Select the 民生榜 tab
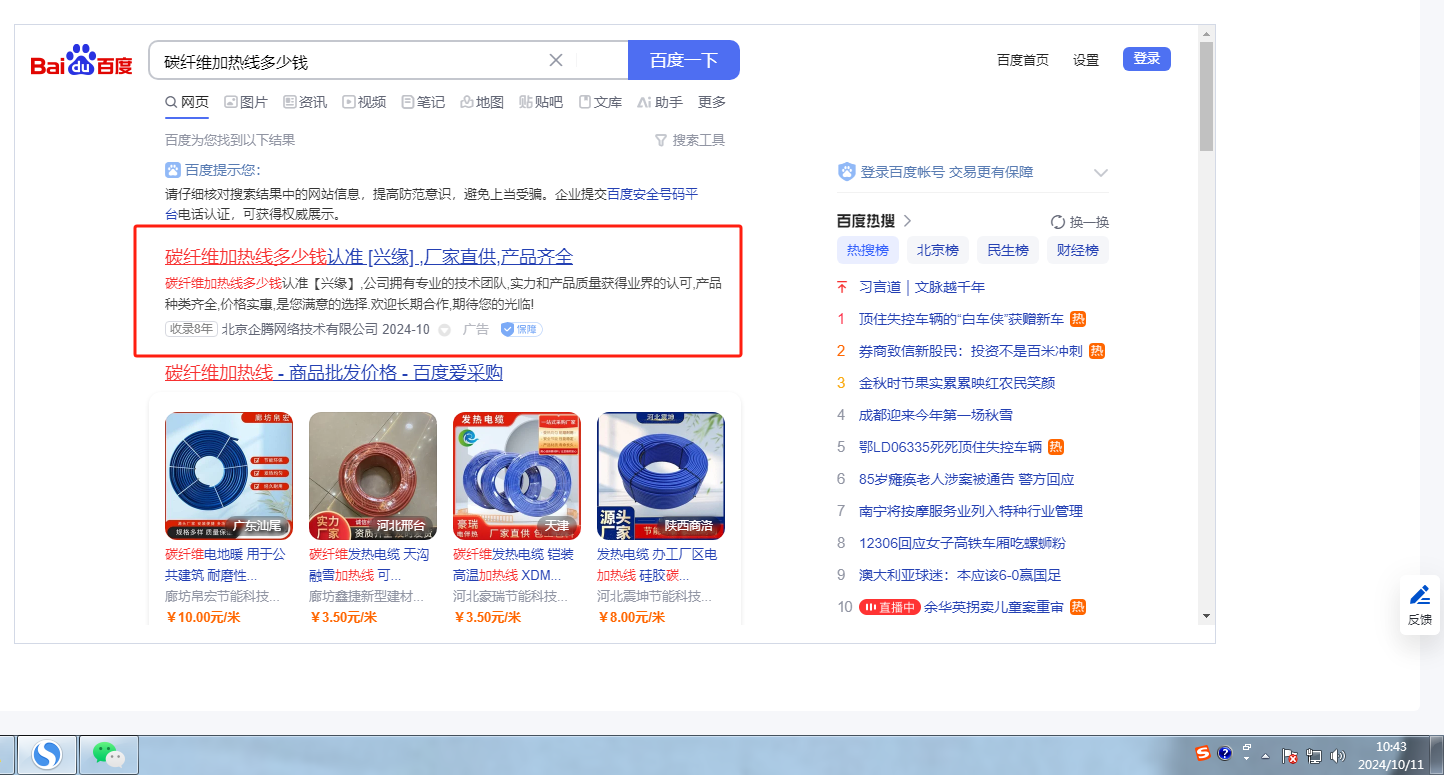Screen dimensions: 1444x775 [x=1008, y=250]
